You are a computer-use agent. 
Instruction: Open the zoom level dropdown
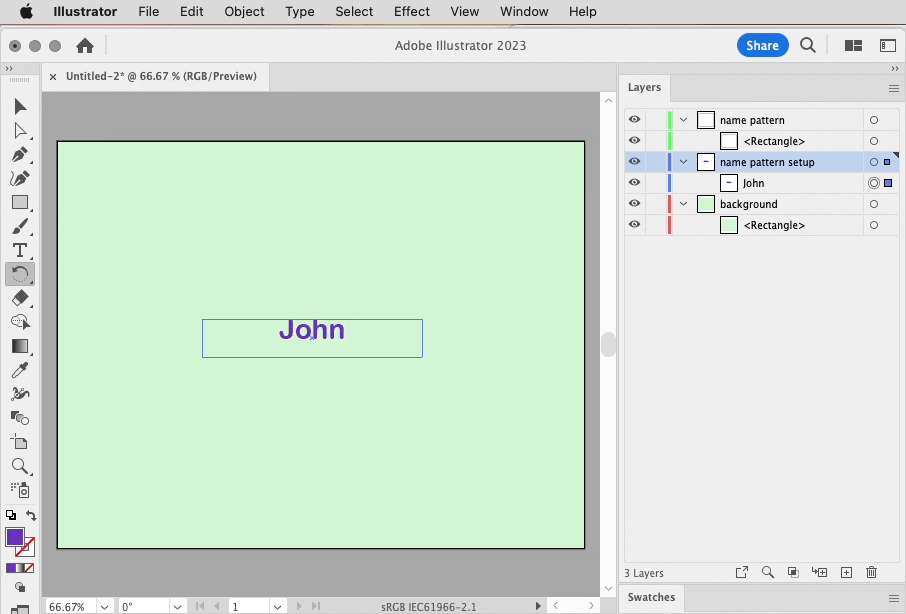pyautogui.click(x=104, y=607)
